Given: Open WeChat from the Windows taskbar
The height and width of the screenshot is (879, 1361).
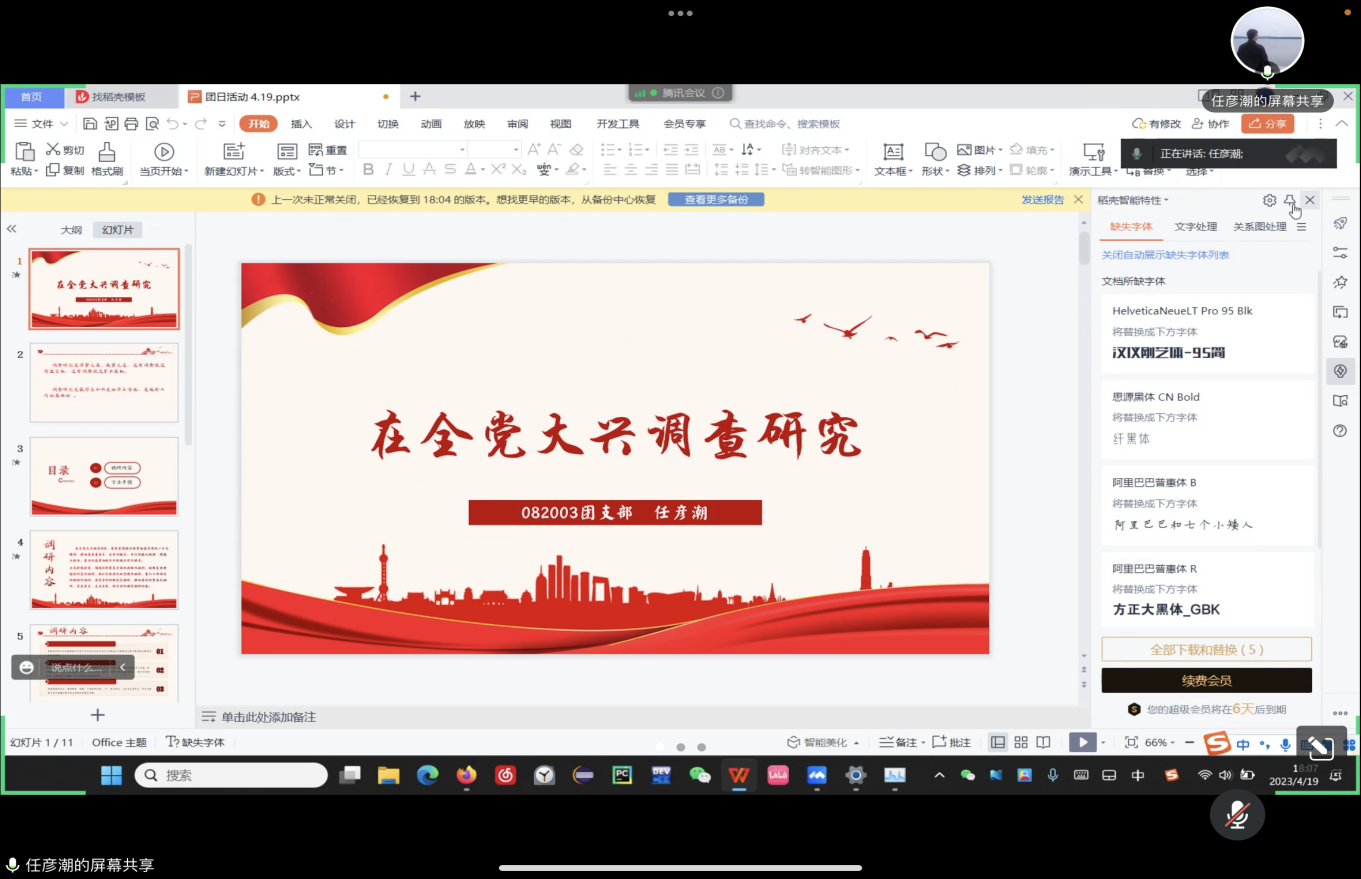Looking at the screenshot, I should pos(700,775).
